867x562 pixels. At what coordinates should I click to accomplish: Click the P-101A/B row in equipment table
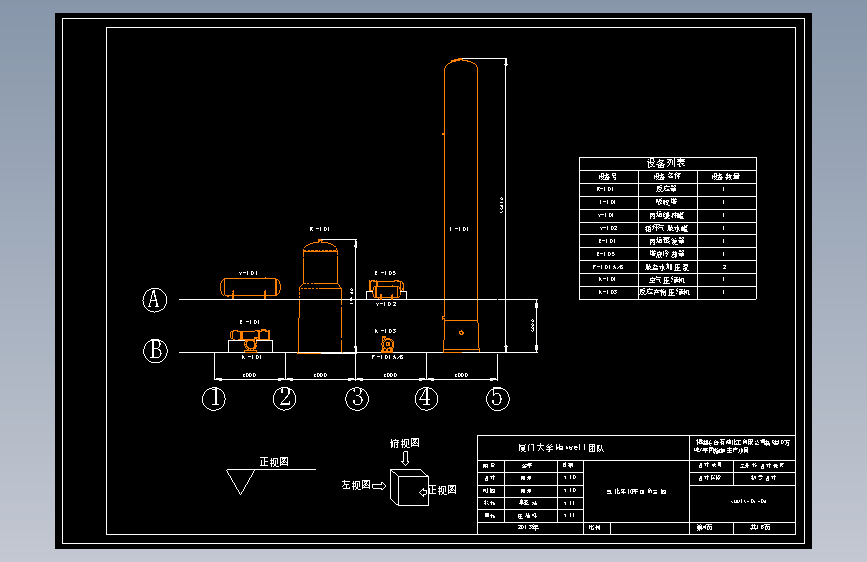coord(667,267)
